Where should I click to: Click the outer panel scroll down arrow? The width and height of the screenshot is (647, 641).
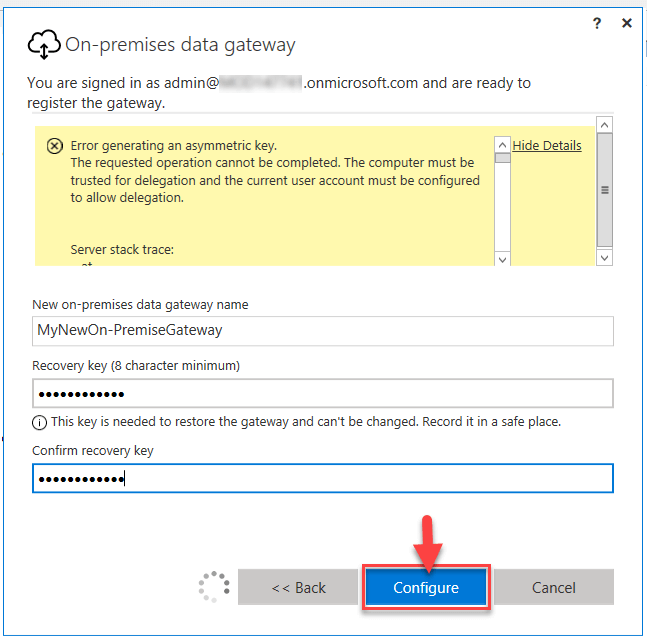pyautogui.click(x=604, y=257)
